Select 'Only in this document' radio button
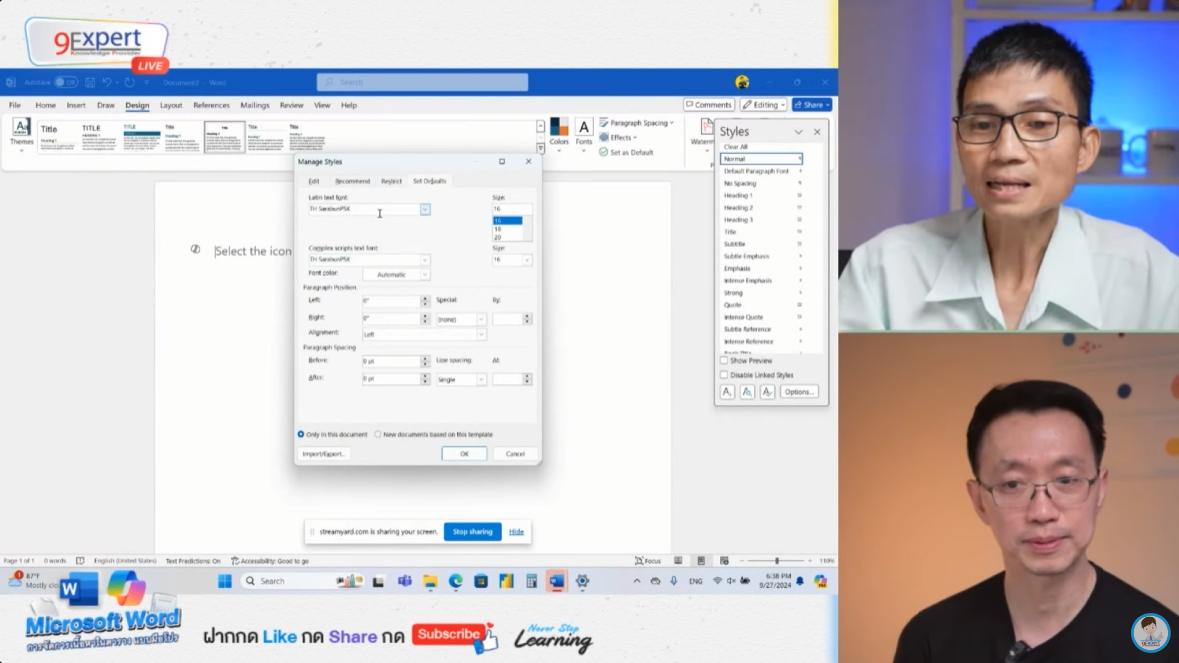Screen dimensions: 1179x663 [301, 434]
